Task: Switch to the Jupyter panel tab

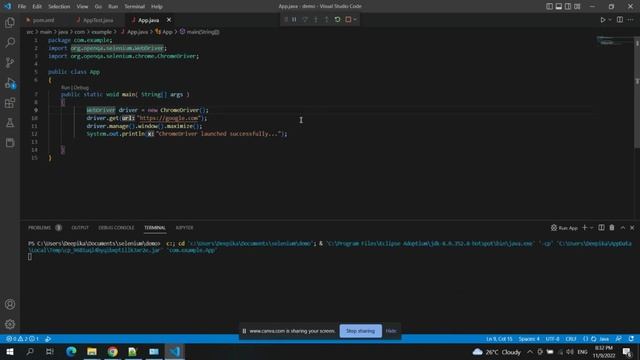Action: tap(184, 228)
